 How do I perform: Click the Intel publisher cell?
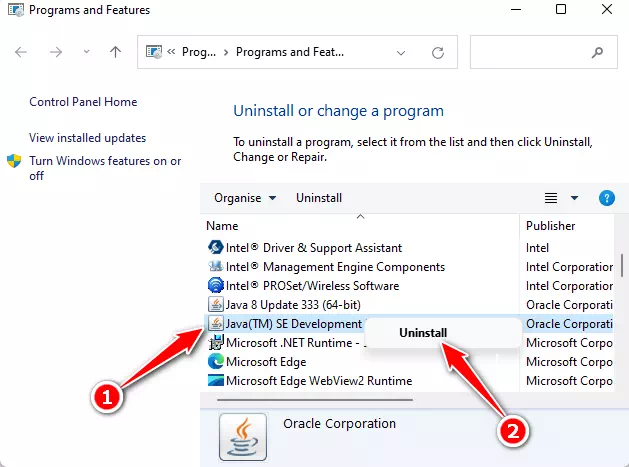coord(537,248)
